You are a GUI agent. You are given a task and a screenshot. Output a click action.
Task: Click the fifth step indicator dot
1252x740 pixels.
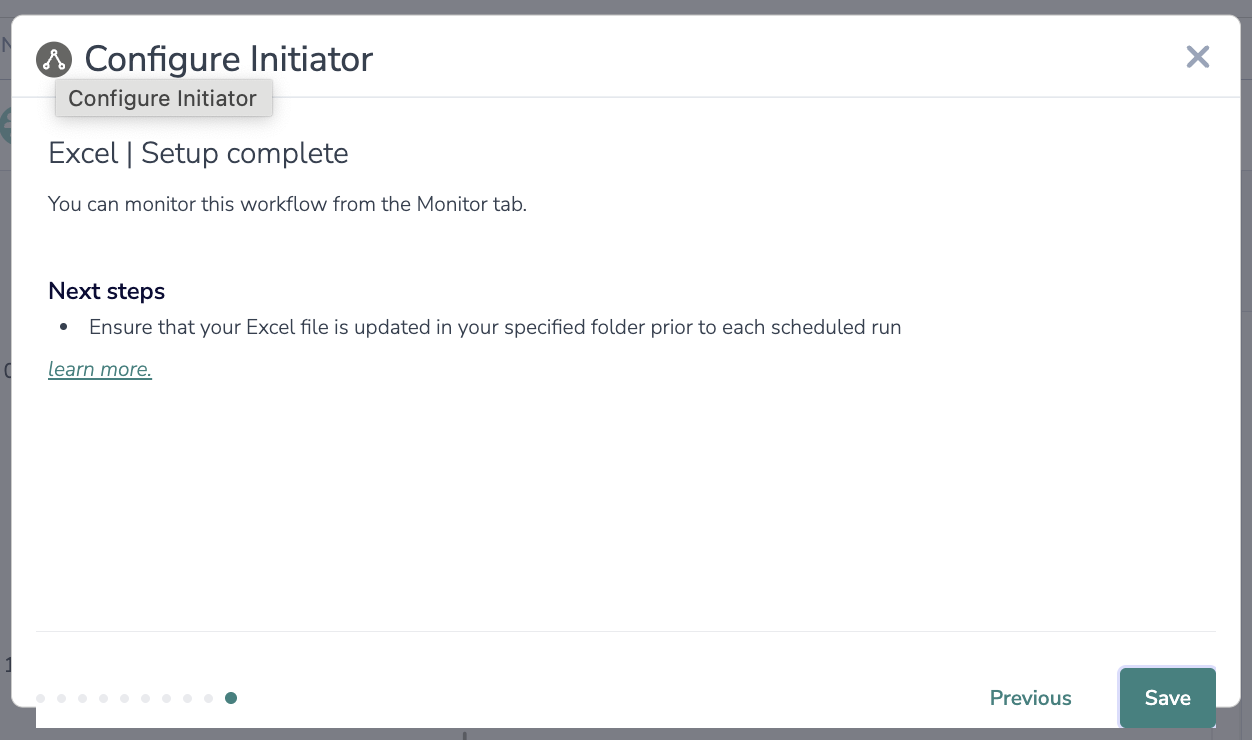[124, 698]
